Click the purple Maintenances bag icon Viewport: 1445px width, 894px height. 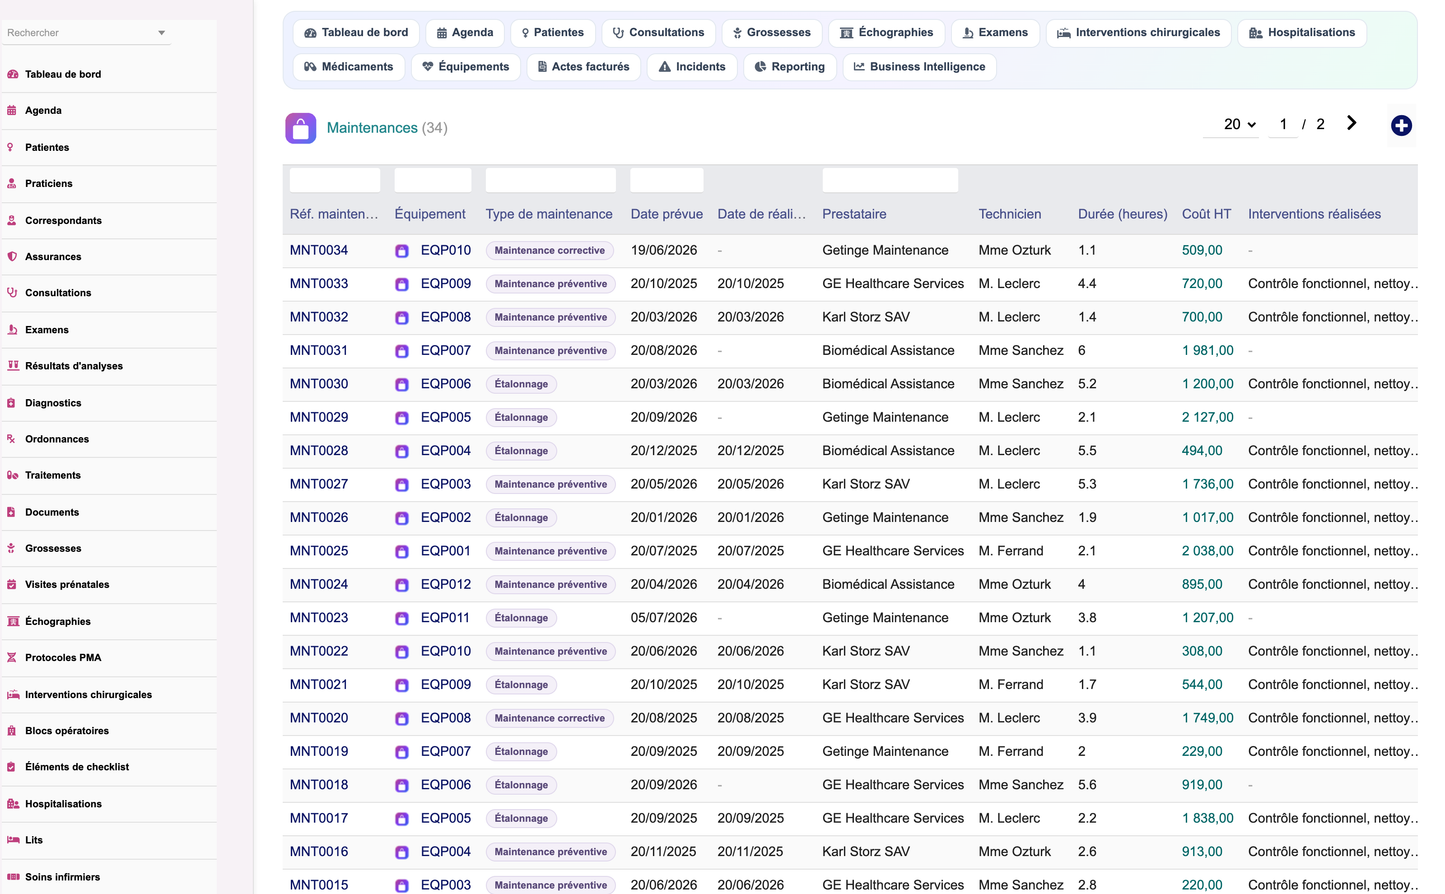pyautogui.click(x=301, y=128)
